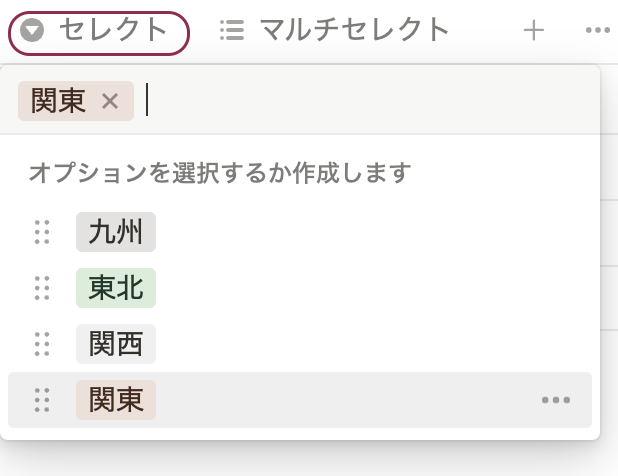This screenshot has width=618, height=476.
Task: Open the header three-dots more menu
Action: pos(598,30)
